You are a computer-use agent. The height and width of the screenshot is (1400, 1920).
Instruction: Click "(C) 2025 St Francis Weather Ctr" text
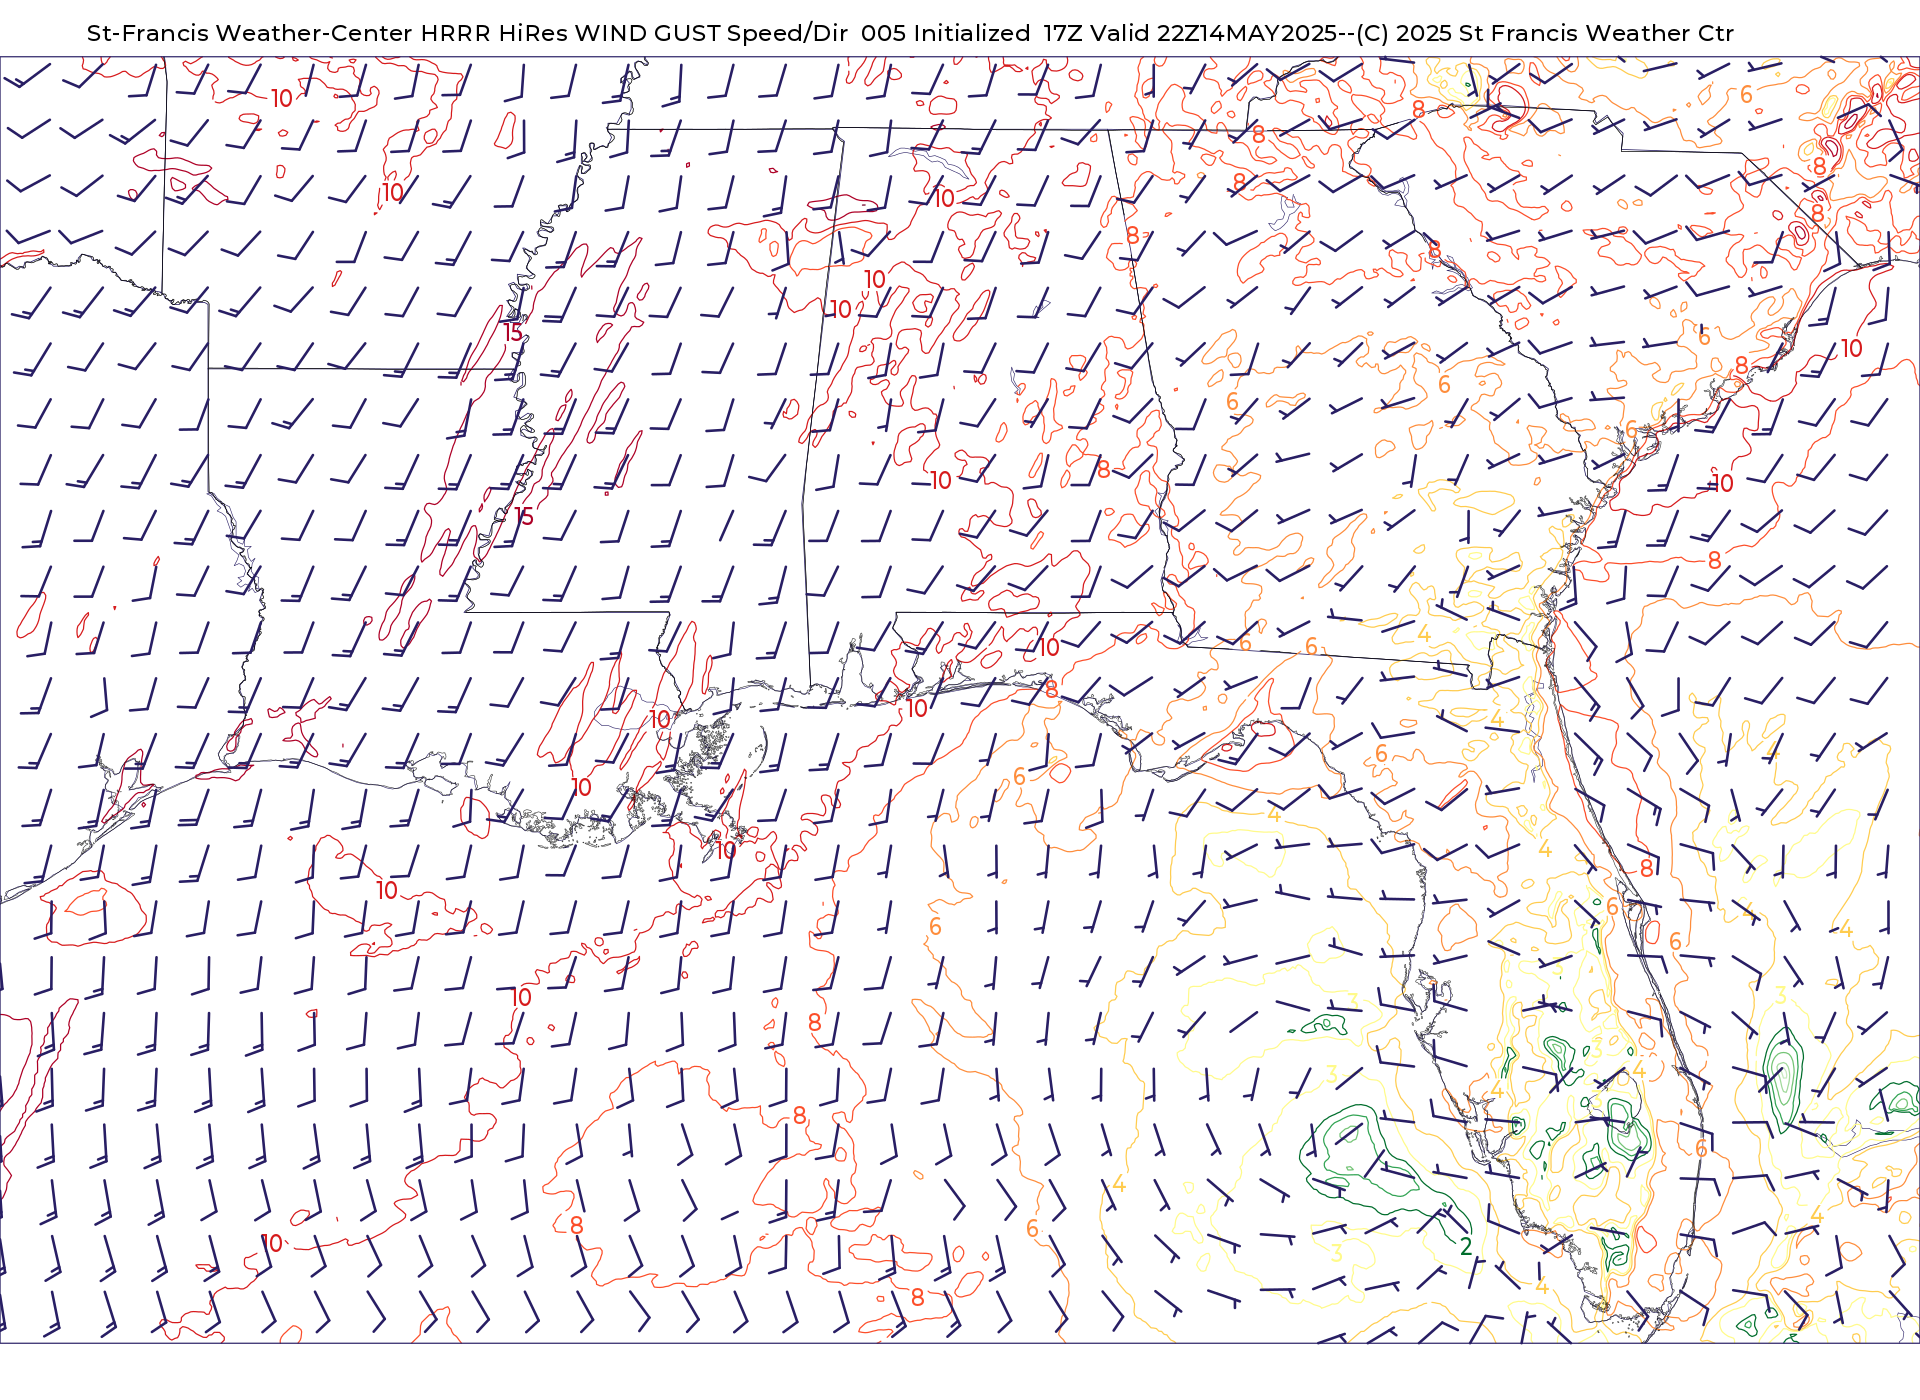[x=1545, y=33]
